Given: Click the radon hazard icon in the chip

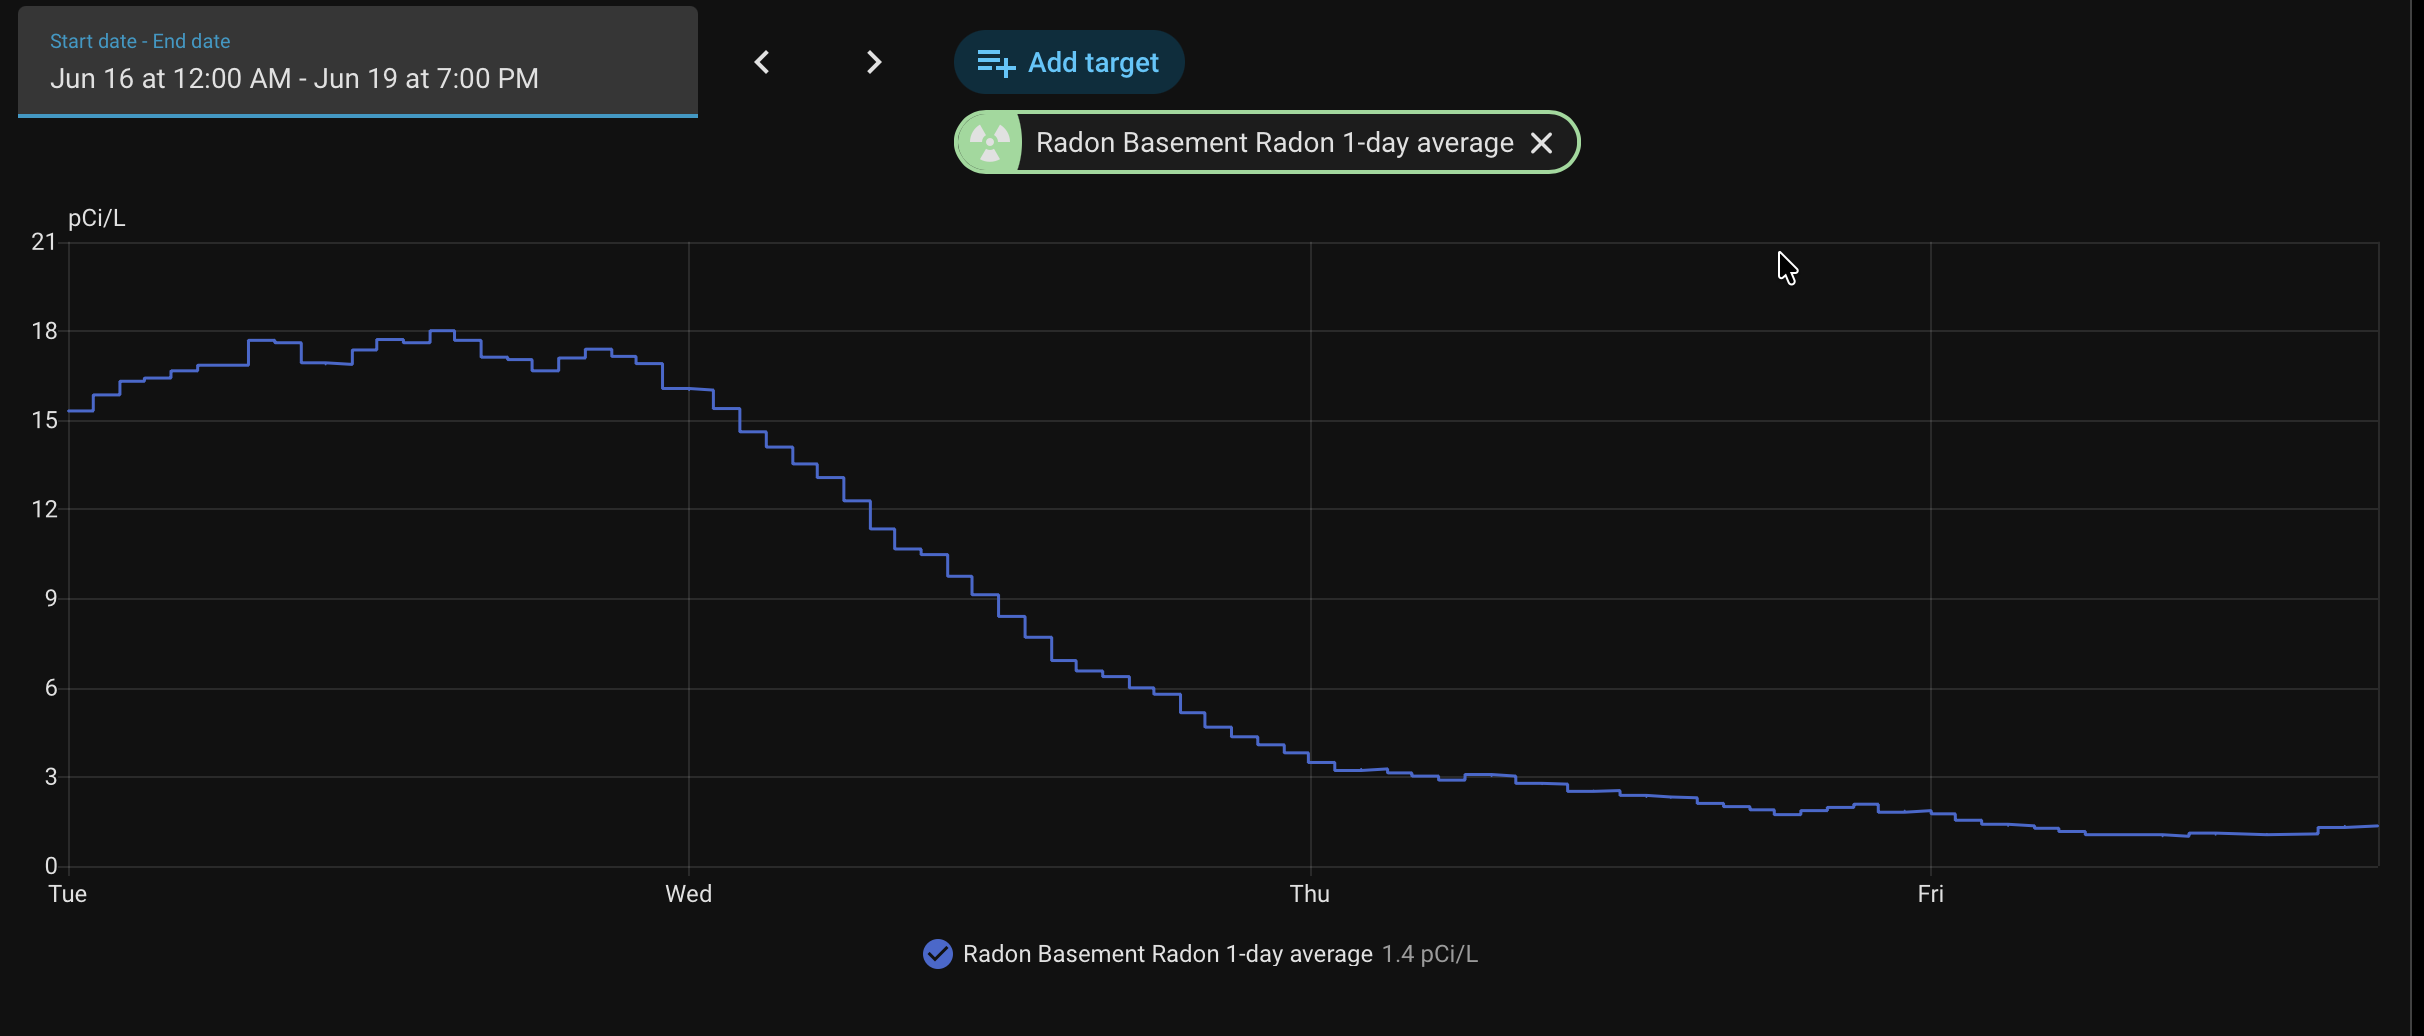Looking at the screenshot, I should click(x=989, y=142).
